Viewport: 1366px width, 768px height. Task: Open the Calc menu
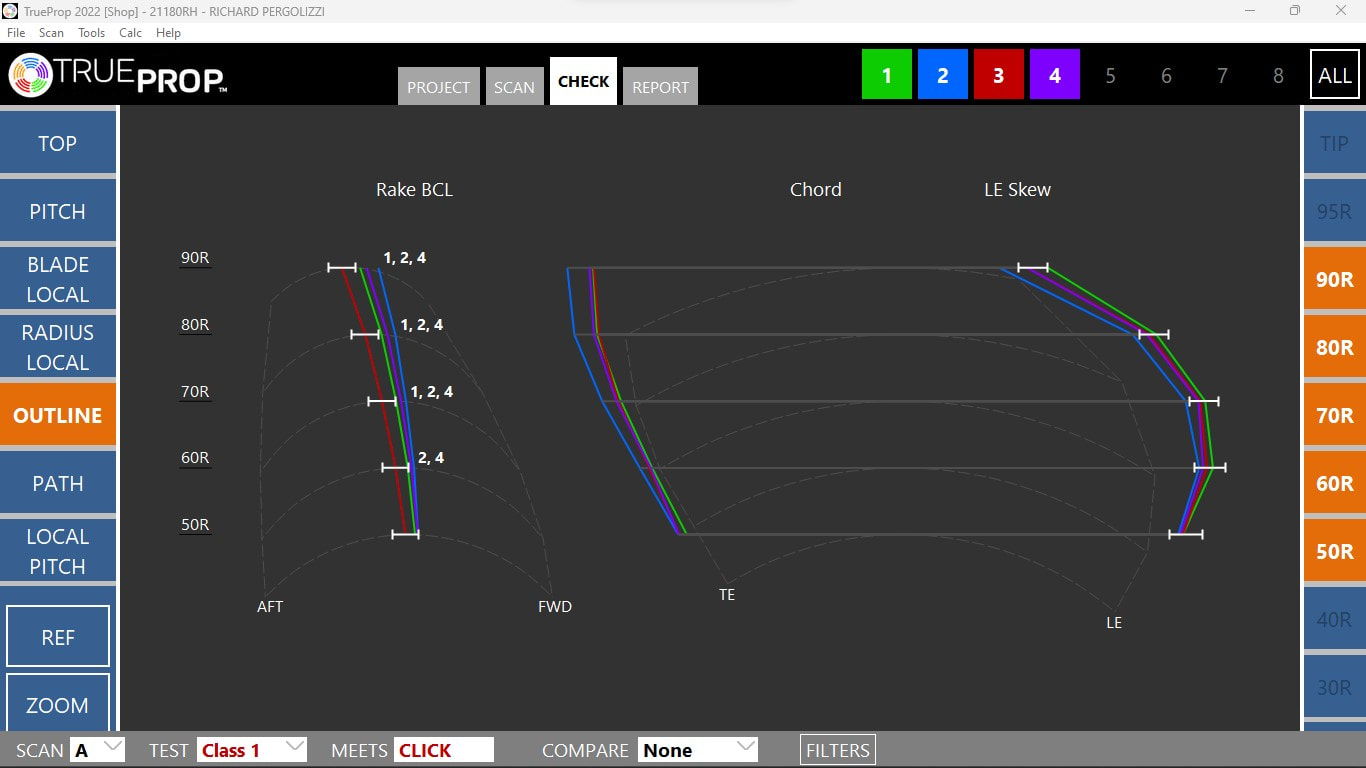tap(130, 33)
